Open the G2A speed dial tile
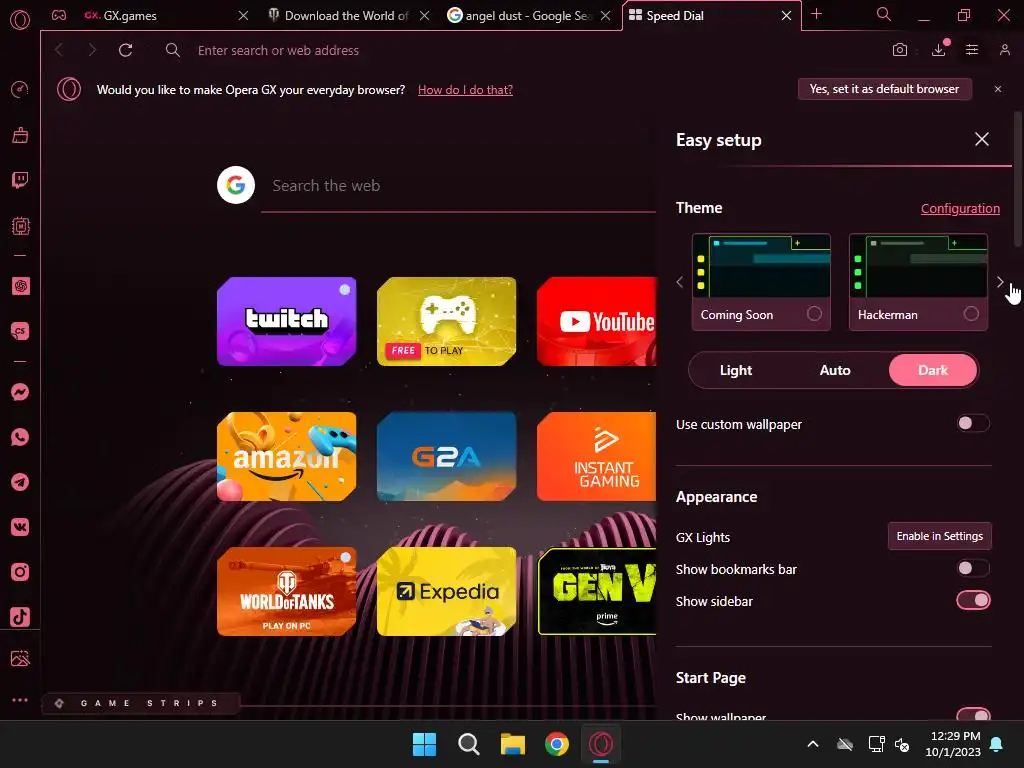This screenshot has height=768, width=1024. tap(447, 456)
